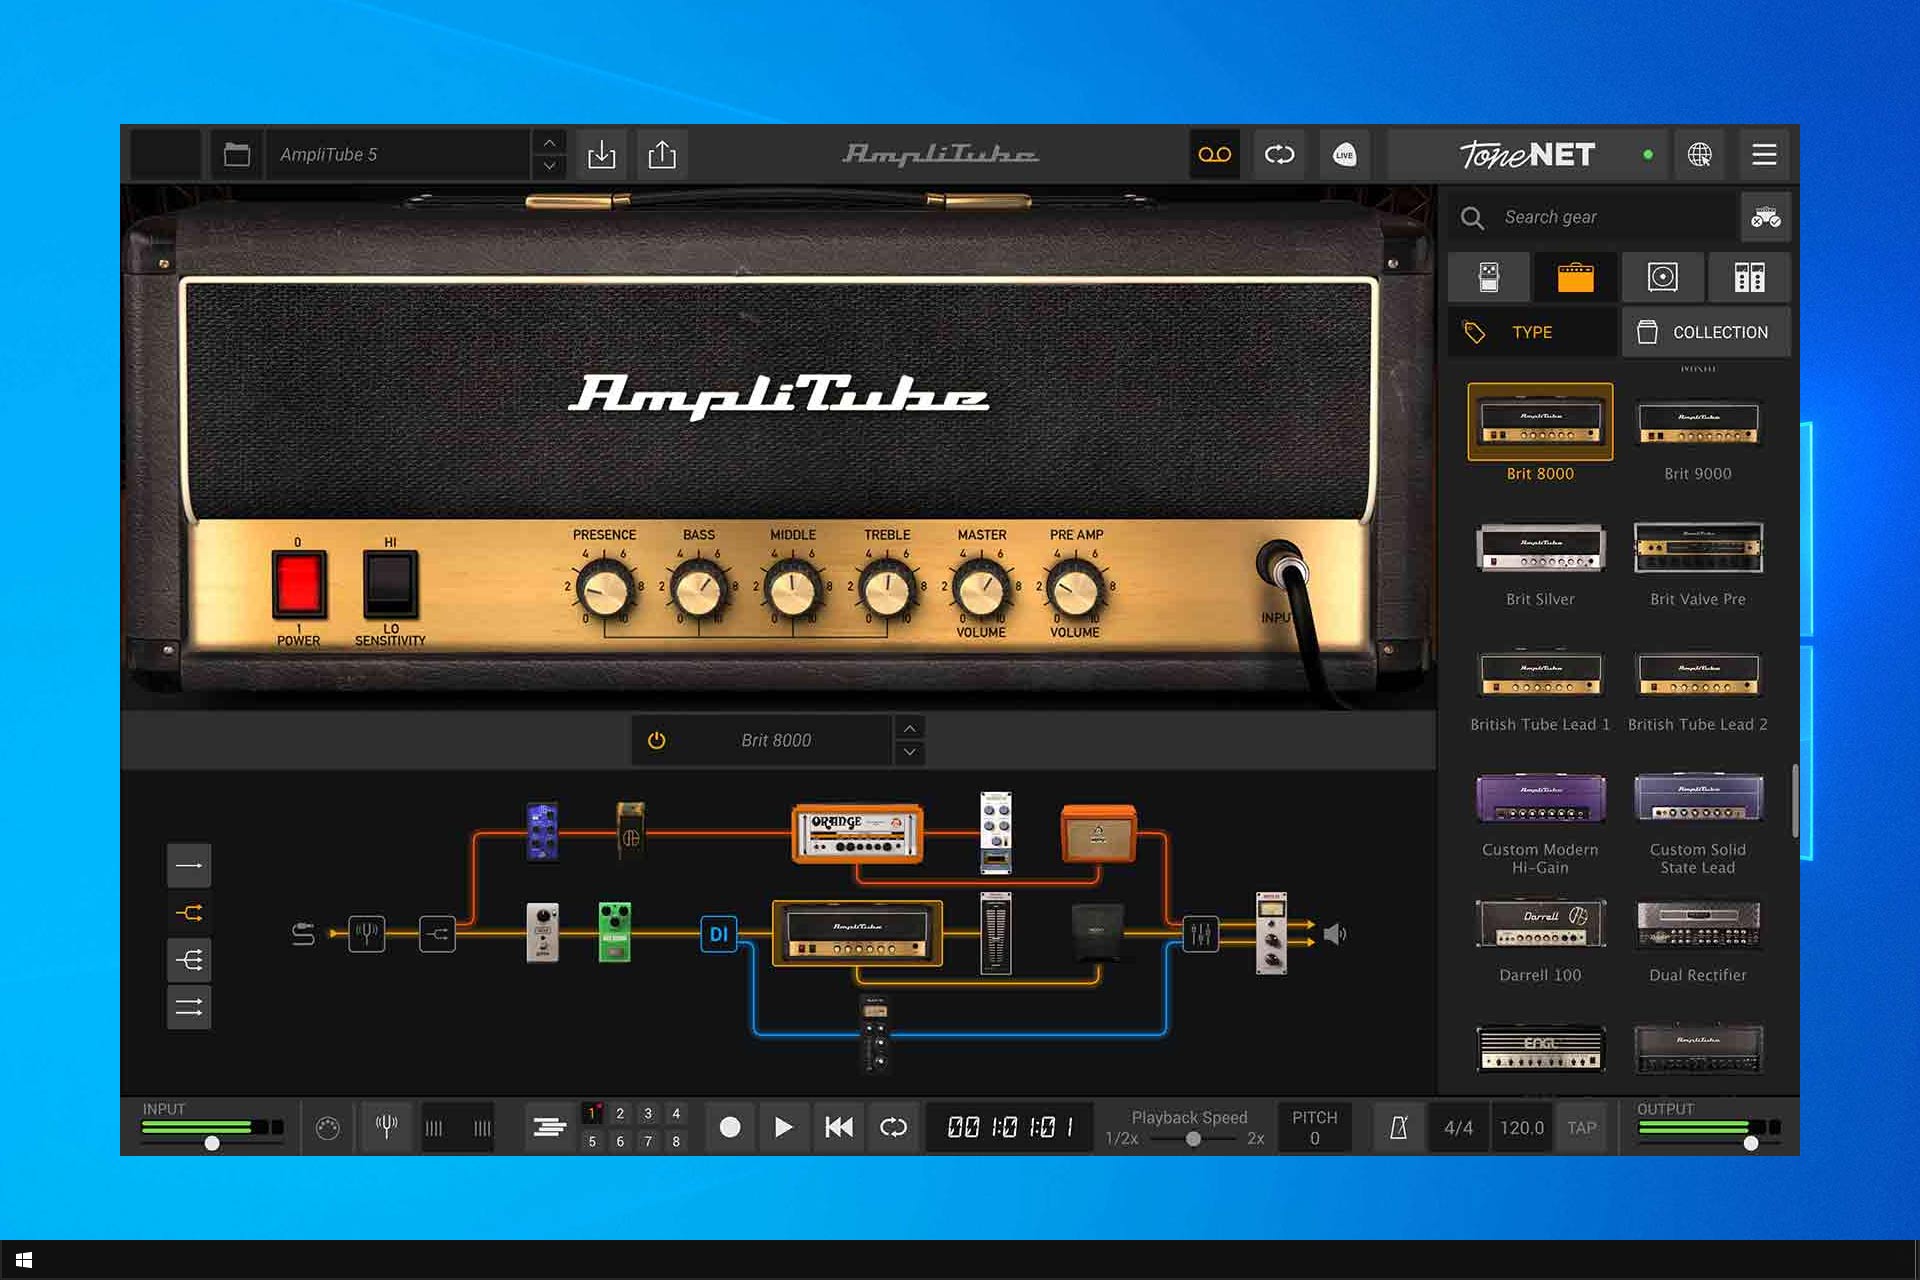Enable recorder track 1

(x=592, y=1113)
